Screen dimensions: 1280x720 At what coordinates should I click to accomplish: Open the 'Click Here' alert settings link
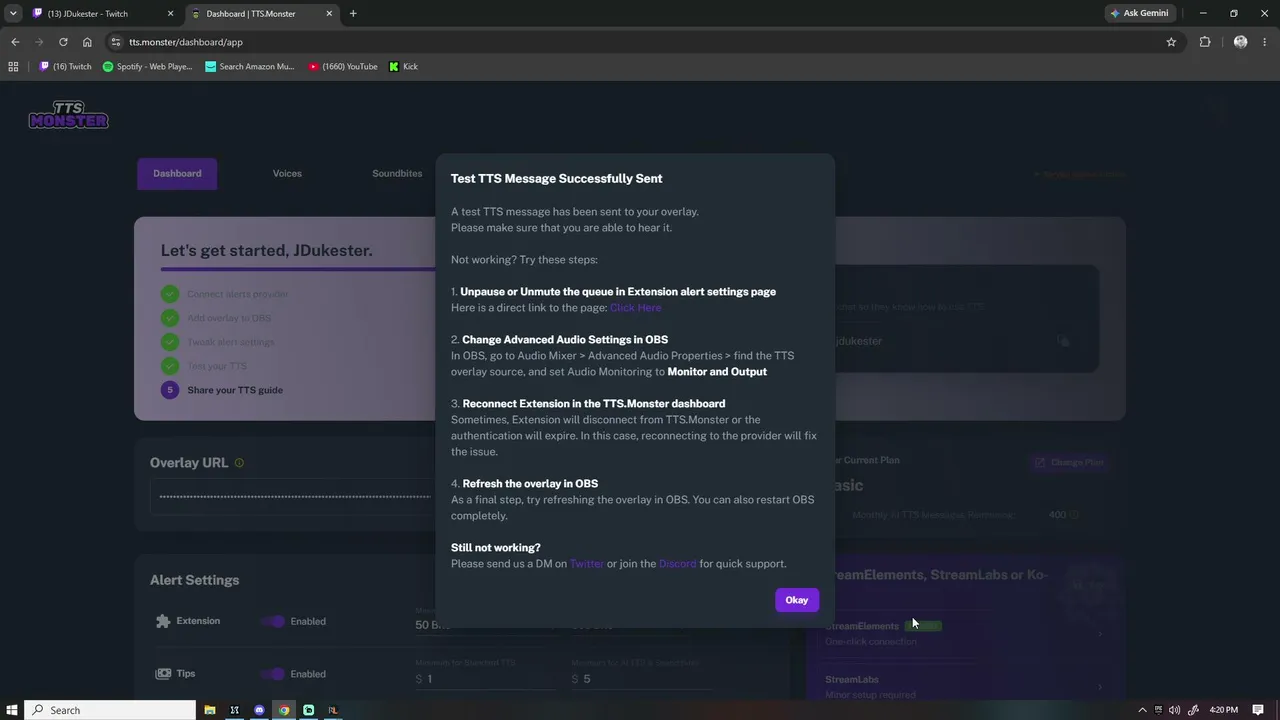tap(635, 308)
